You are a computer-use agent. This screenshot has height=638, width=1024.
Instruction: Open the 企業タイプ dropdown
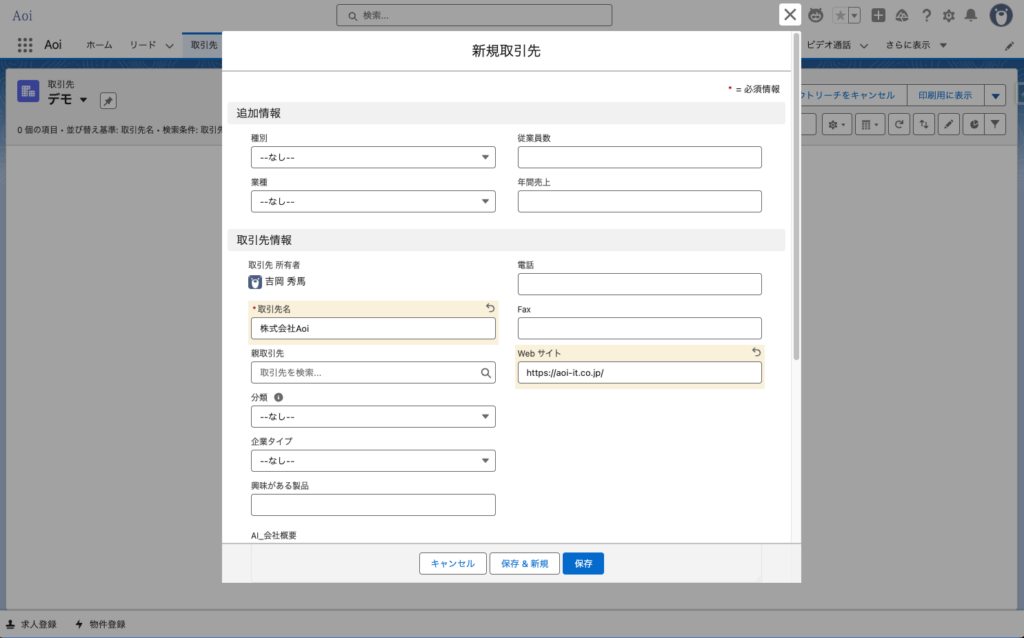(373, 460)
